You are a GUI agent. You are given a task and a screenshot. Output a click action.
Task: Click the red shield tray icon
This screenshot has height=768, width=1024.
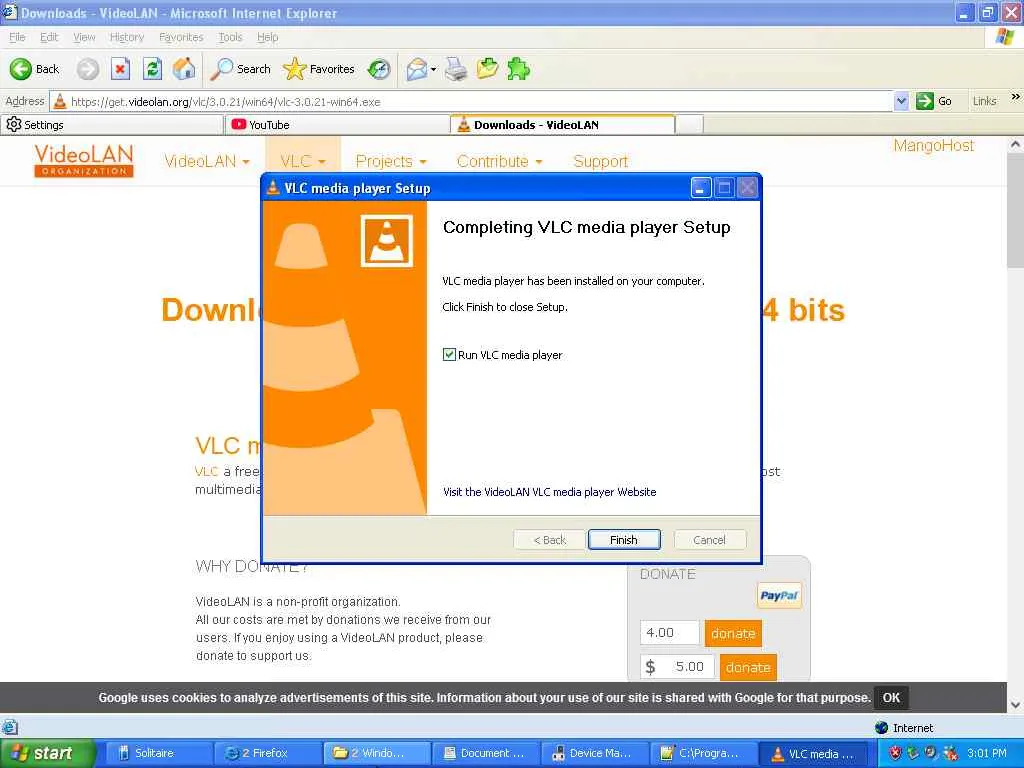895,753
